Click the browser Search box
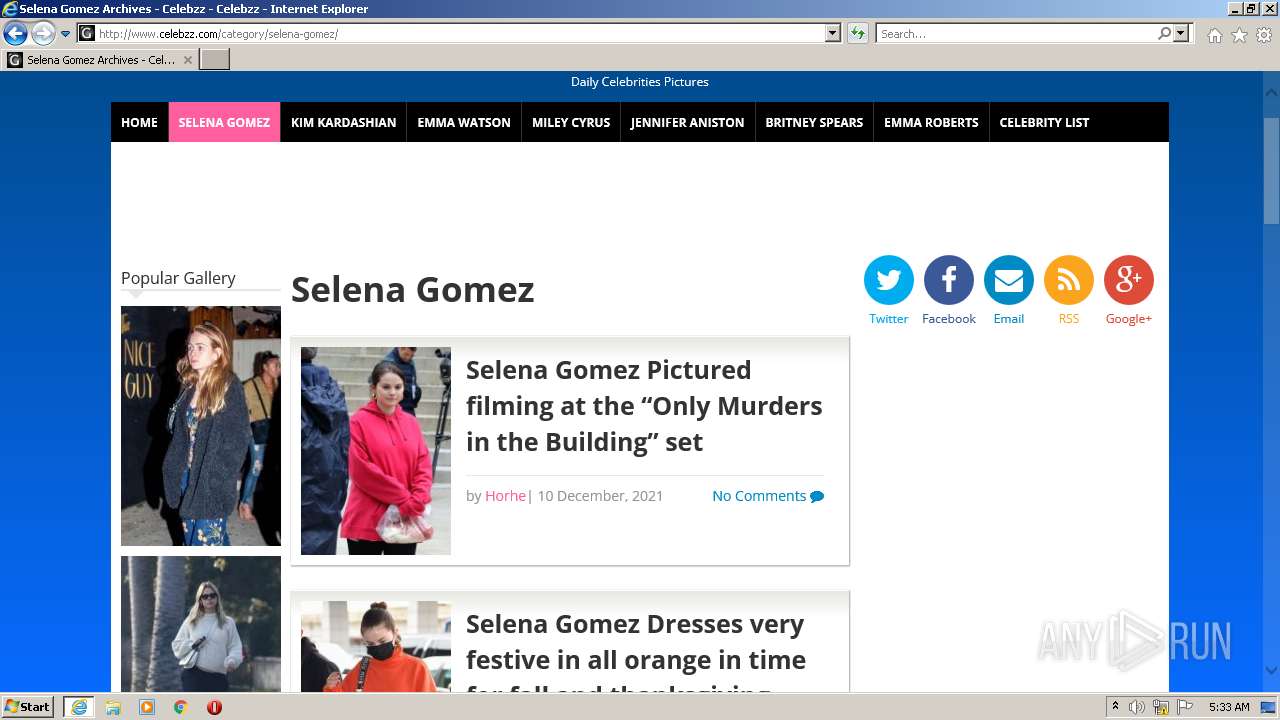This screenshot has height=720, width=1280. click(x=1016, y=33)
